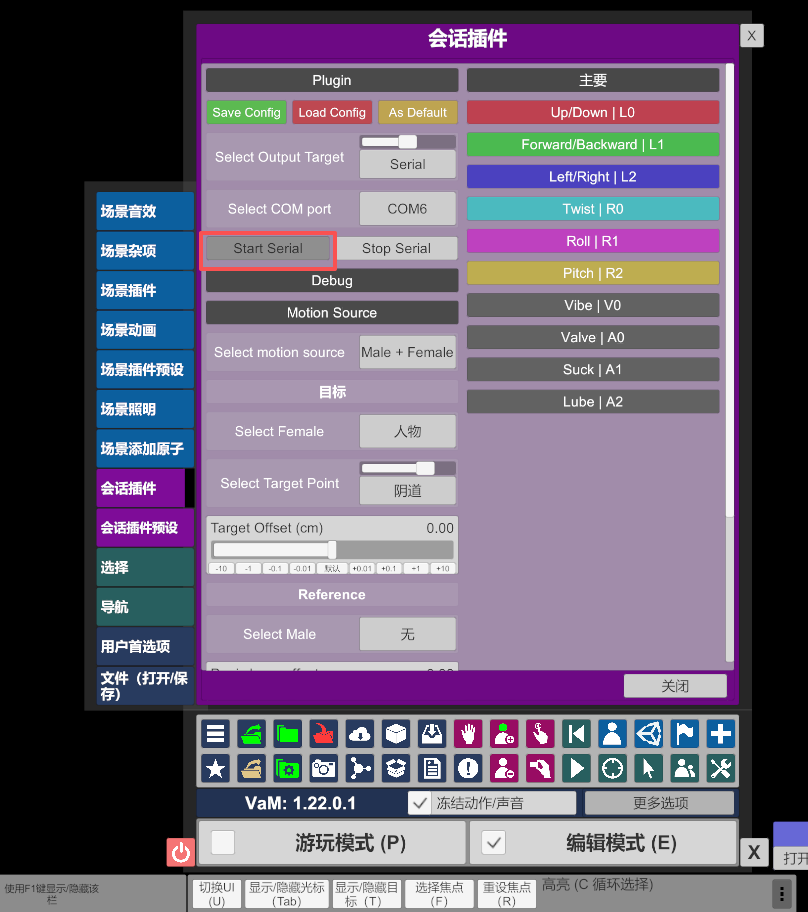808x912 pixels.
Task: Click the crosshair target icon
Action: coord(612,768)
